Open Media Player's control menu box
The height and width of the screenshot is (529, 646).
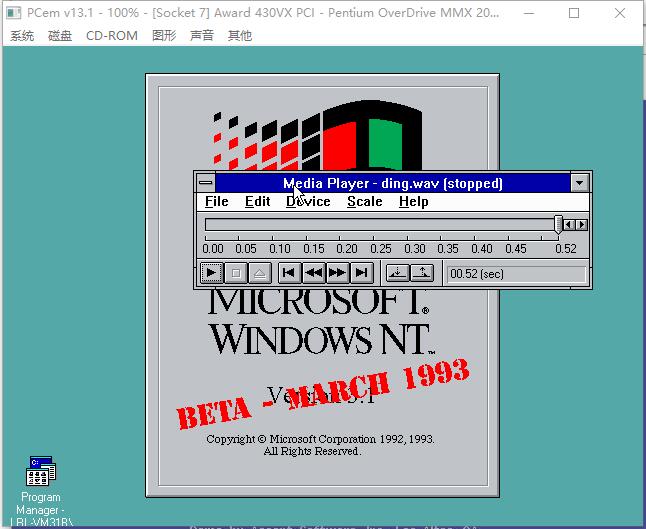(x=206, y=183)
